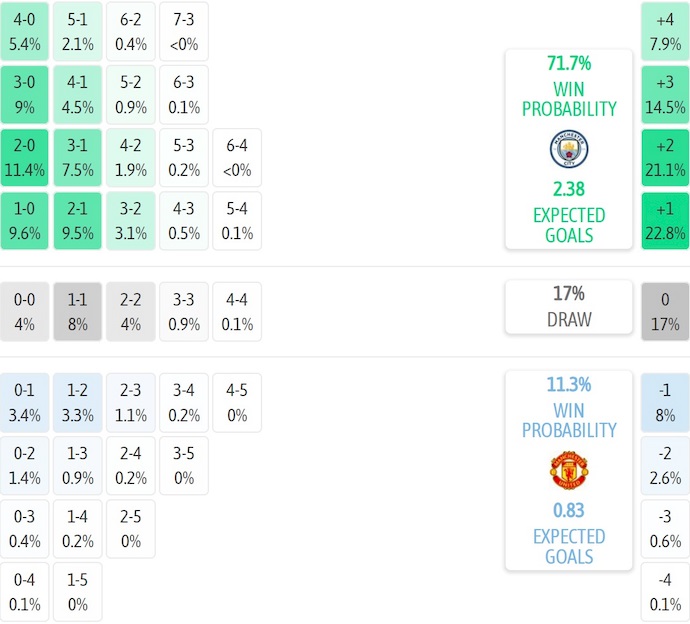The image size is (690, 624).
Task: Click the 0 margin draw box
Action: 665,311
